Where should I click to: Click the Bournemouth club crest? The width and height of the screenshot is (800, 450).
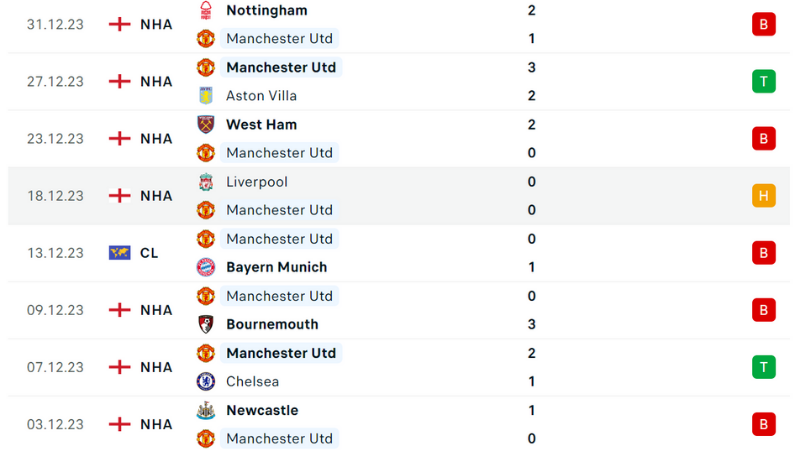point(206,324)
